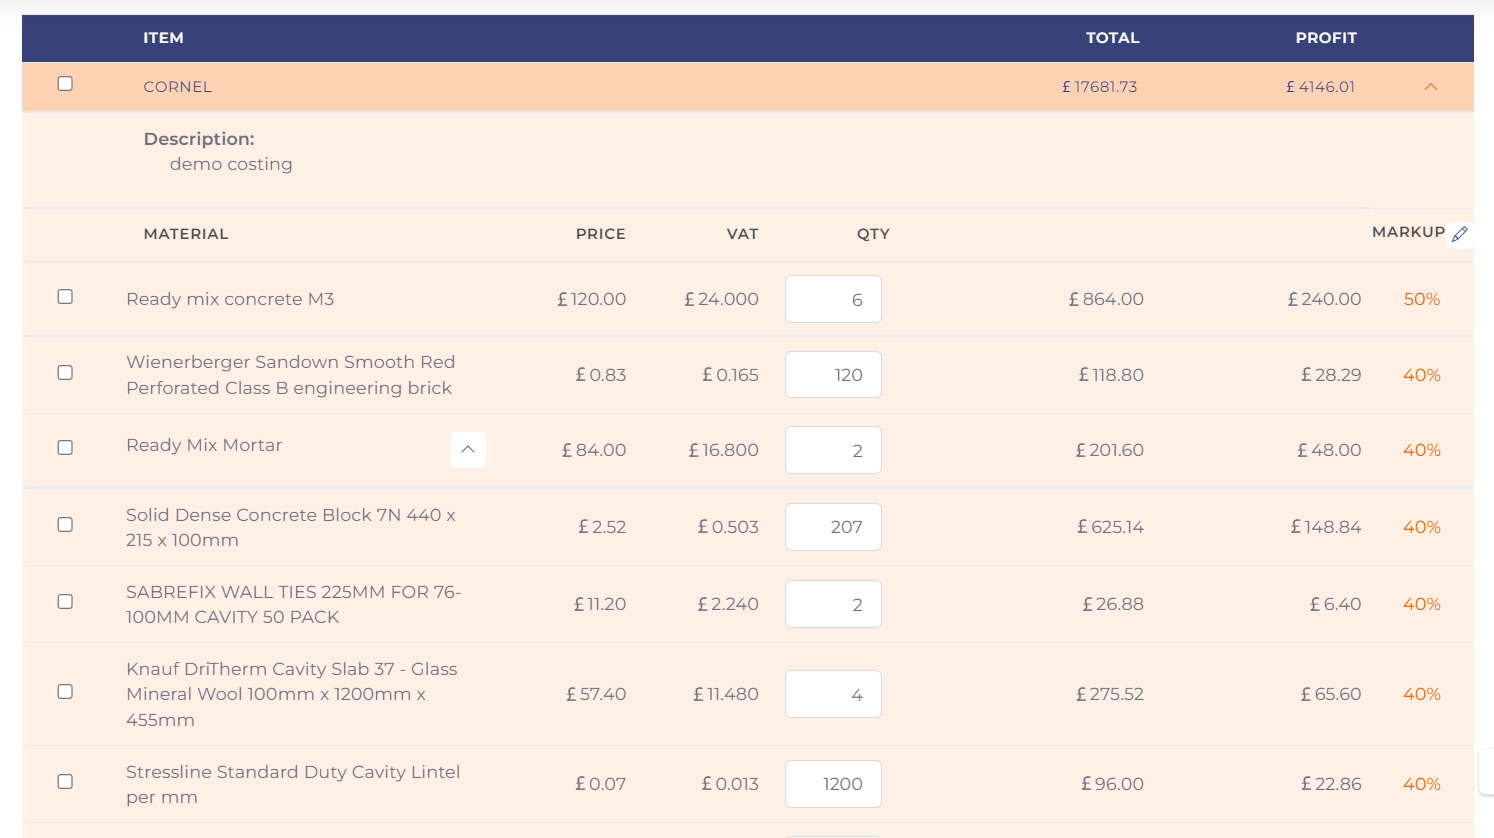Click the ITEM column header
Screen dimensions: 1494x838
click(x=163, y=38)
